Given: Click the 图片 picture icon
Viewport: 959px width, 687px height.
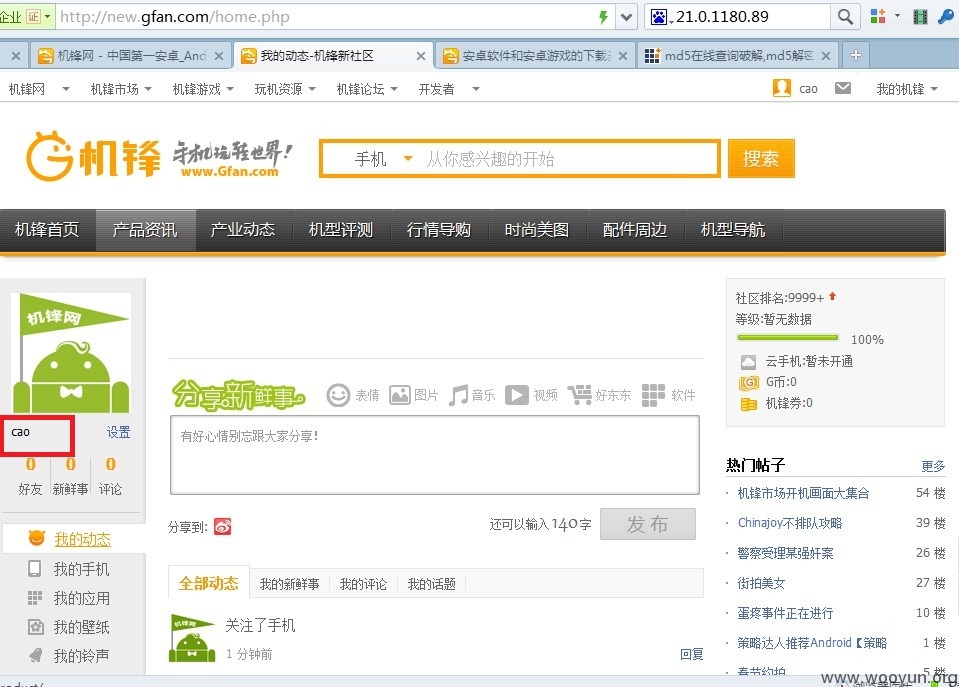Looking at the screenshot, I should pos(400,395).
